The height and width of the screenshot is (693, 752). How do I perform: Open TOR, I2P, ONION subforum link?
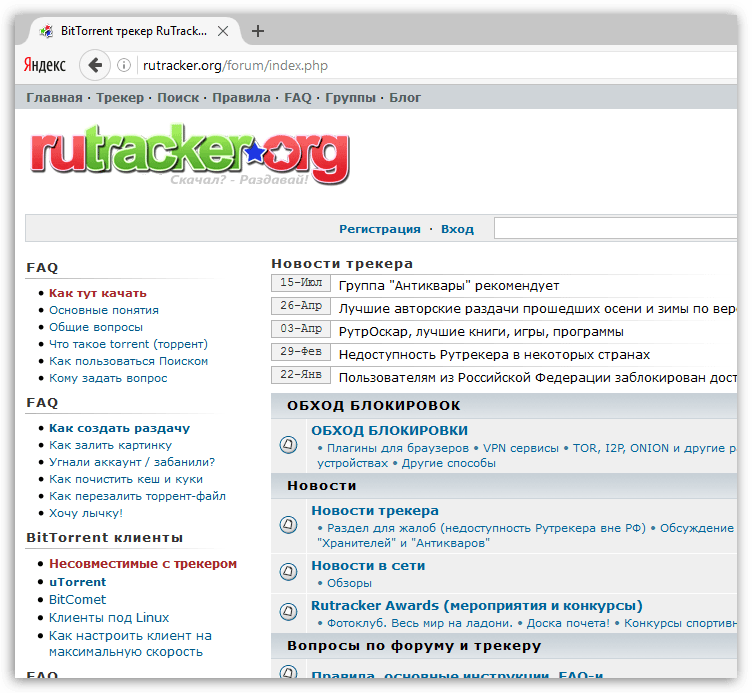[x=655, y=448]
